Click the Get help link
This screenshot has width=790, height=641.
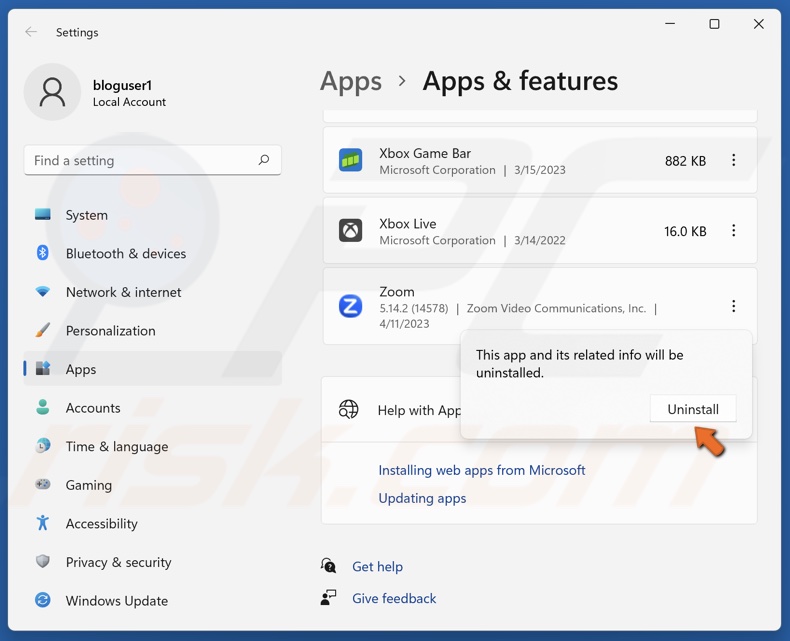click(x=377, y=567)
